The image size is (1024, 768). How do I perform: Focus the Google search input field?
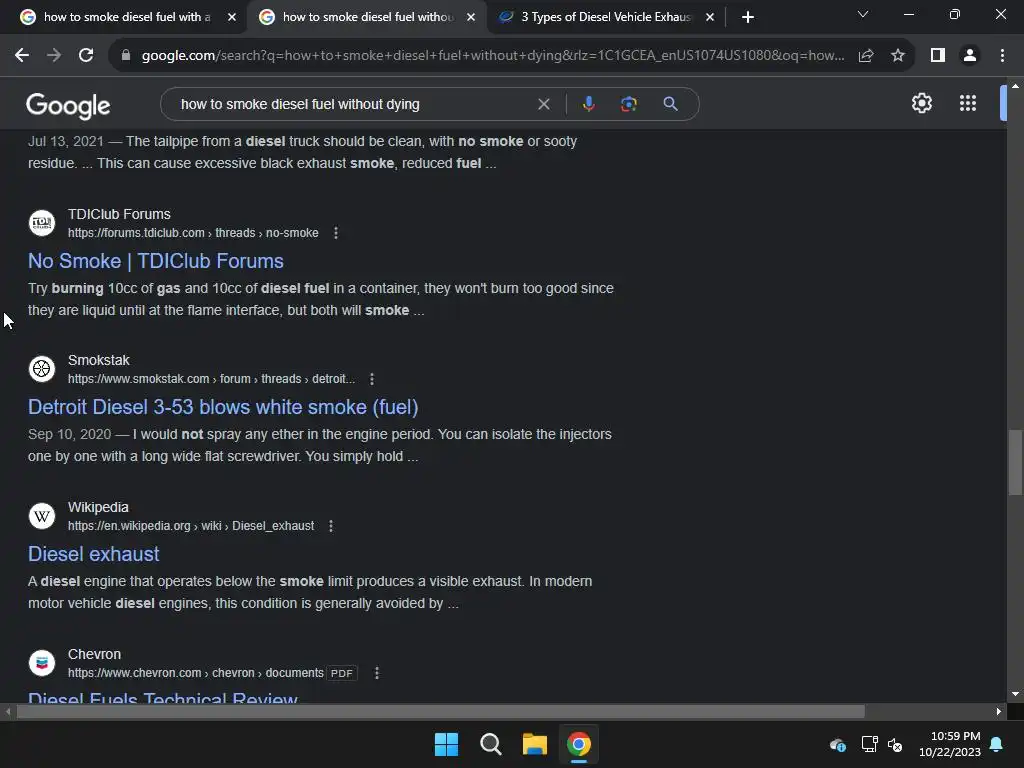pos(353,104)
